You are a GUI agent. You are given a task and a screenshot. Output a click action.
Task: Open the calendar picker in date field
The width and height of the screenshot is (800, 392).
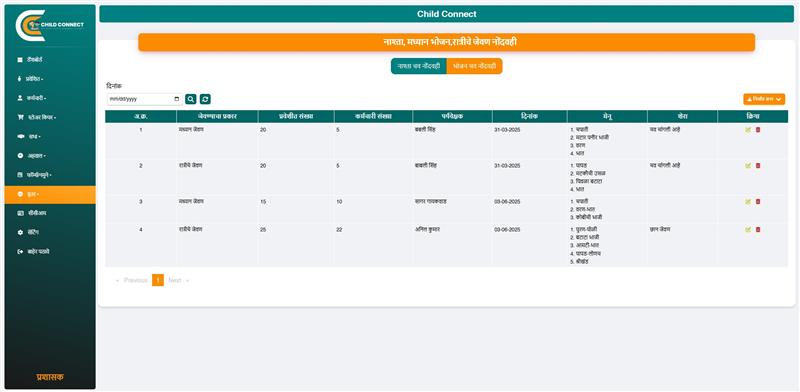tap(177, 99)
